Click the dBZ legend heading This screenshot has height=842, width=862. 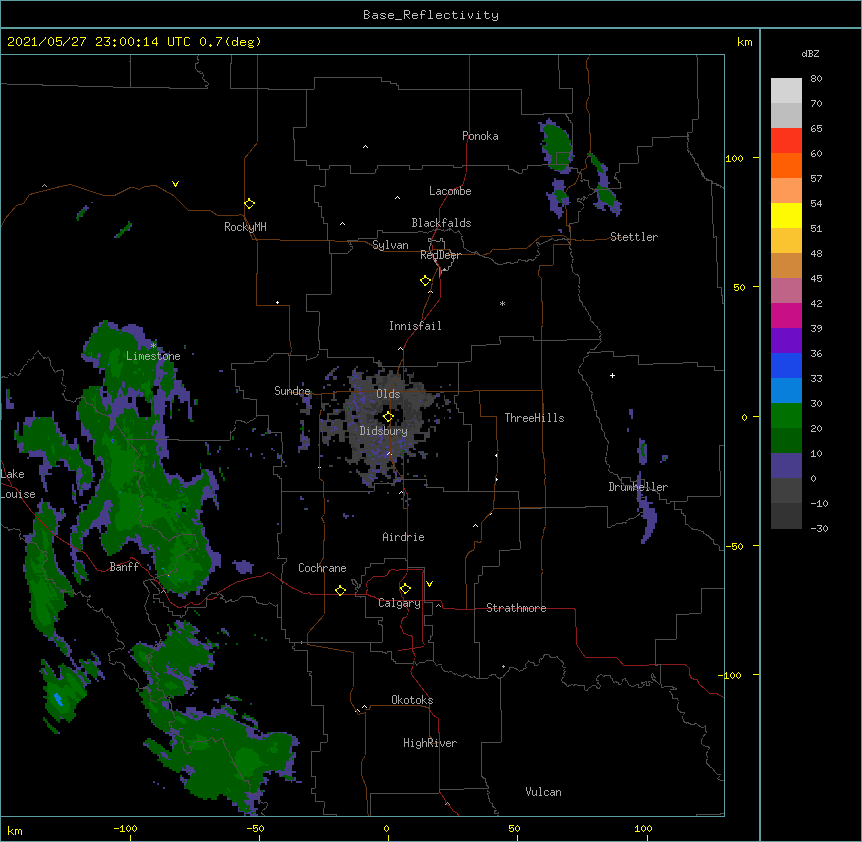coord(810,53)
